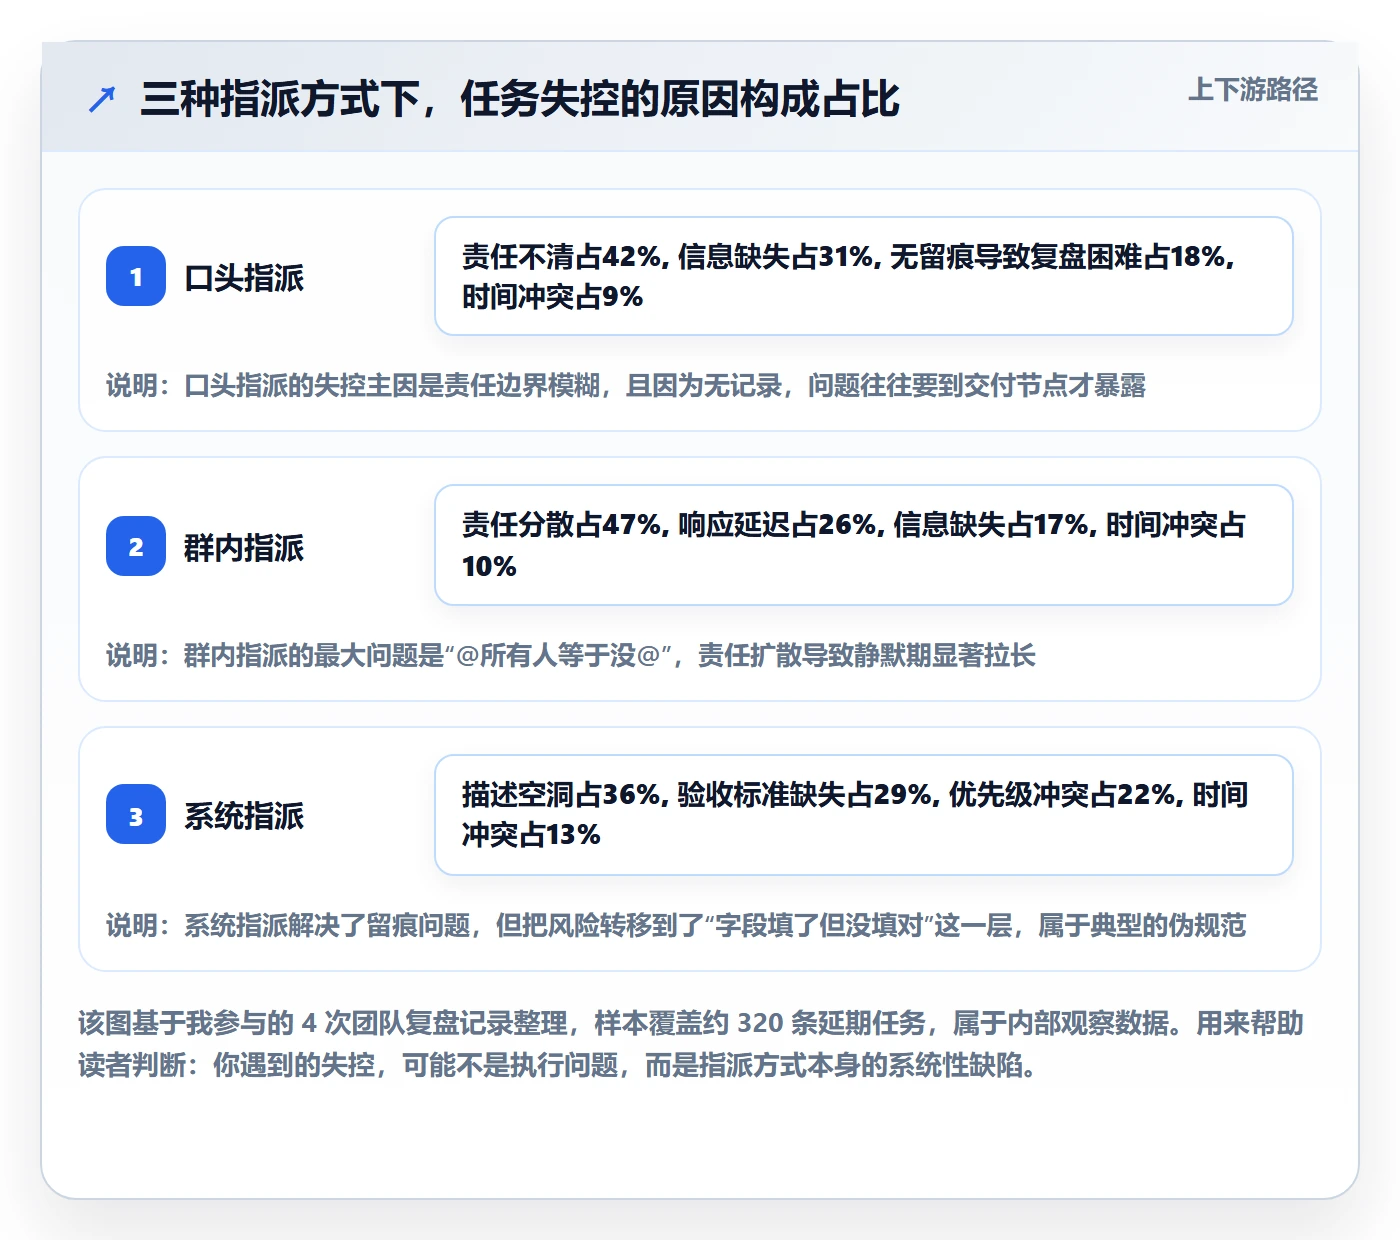Click the number 3 badge for 系统指派
Viewport: 1400px width, 1240px height.
tap(136, 815)
